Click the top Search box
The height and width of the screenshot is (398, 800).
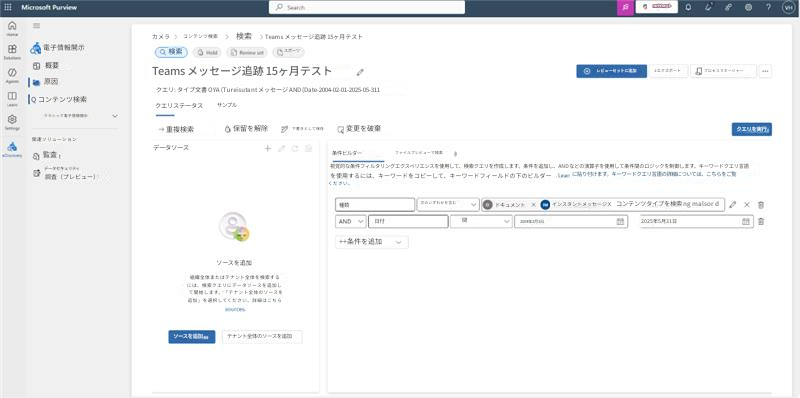[x=367, y=7]
